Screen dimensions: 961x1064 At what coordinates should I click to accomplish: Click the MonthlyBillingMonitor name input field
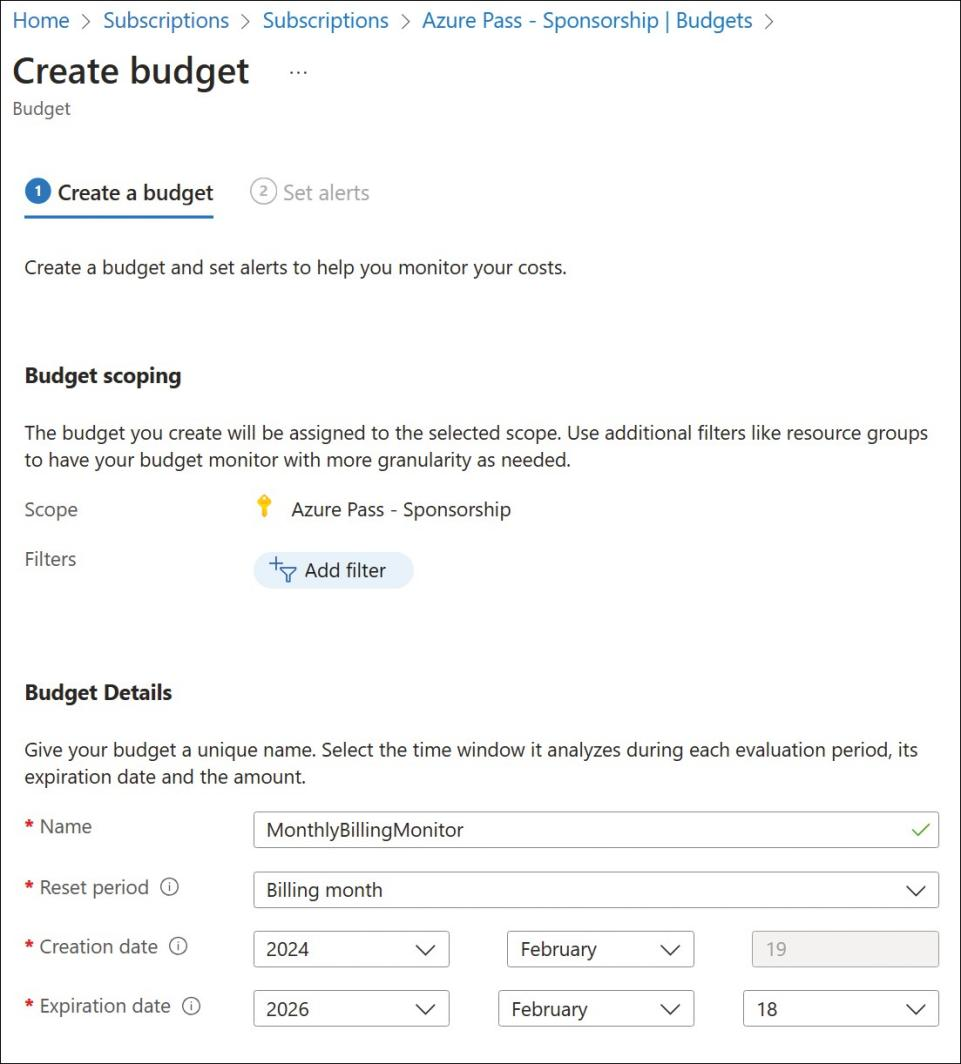pos(596,829)
